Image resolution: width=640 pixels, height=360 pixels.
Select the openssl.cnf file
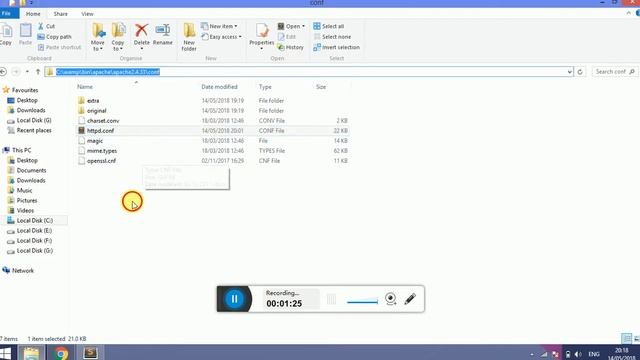point(101,161)
